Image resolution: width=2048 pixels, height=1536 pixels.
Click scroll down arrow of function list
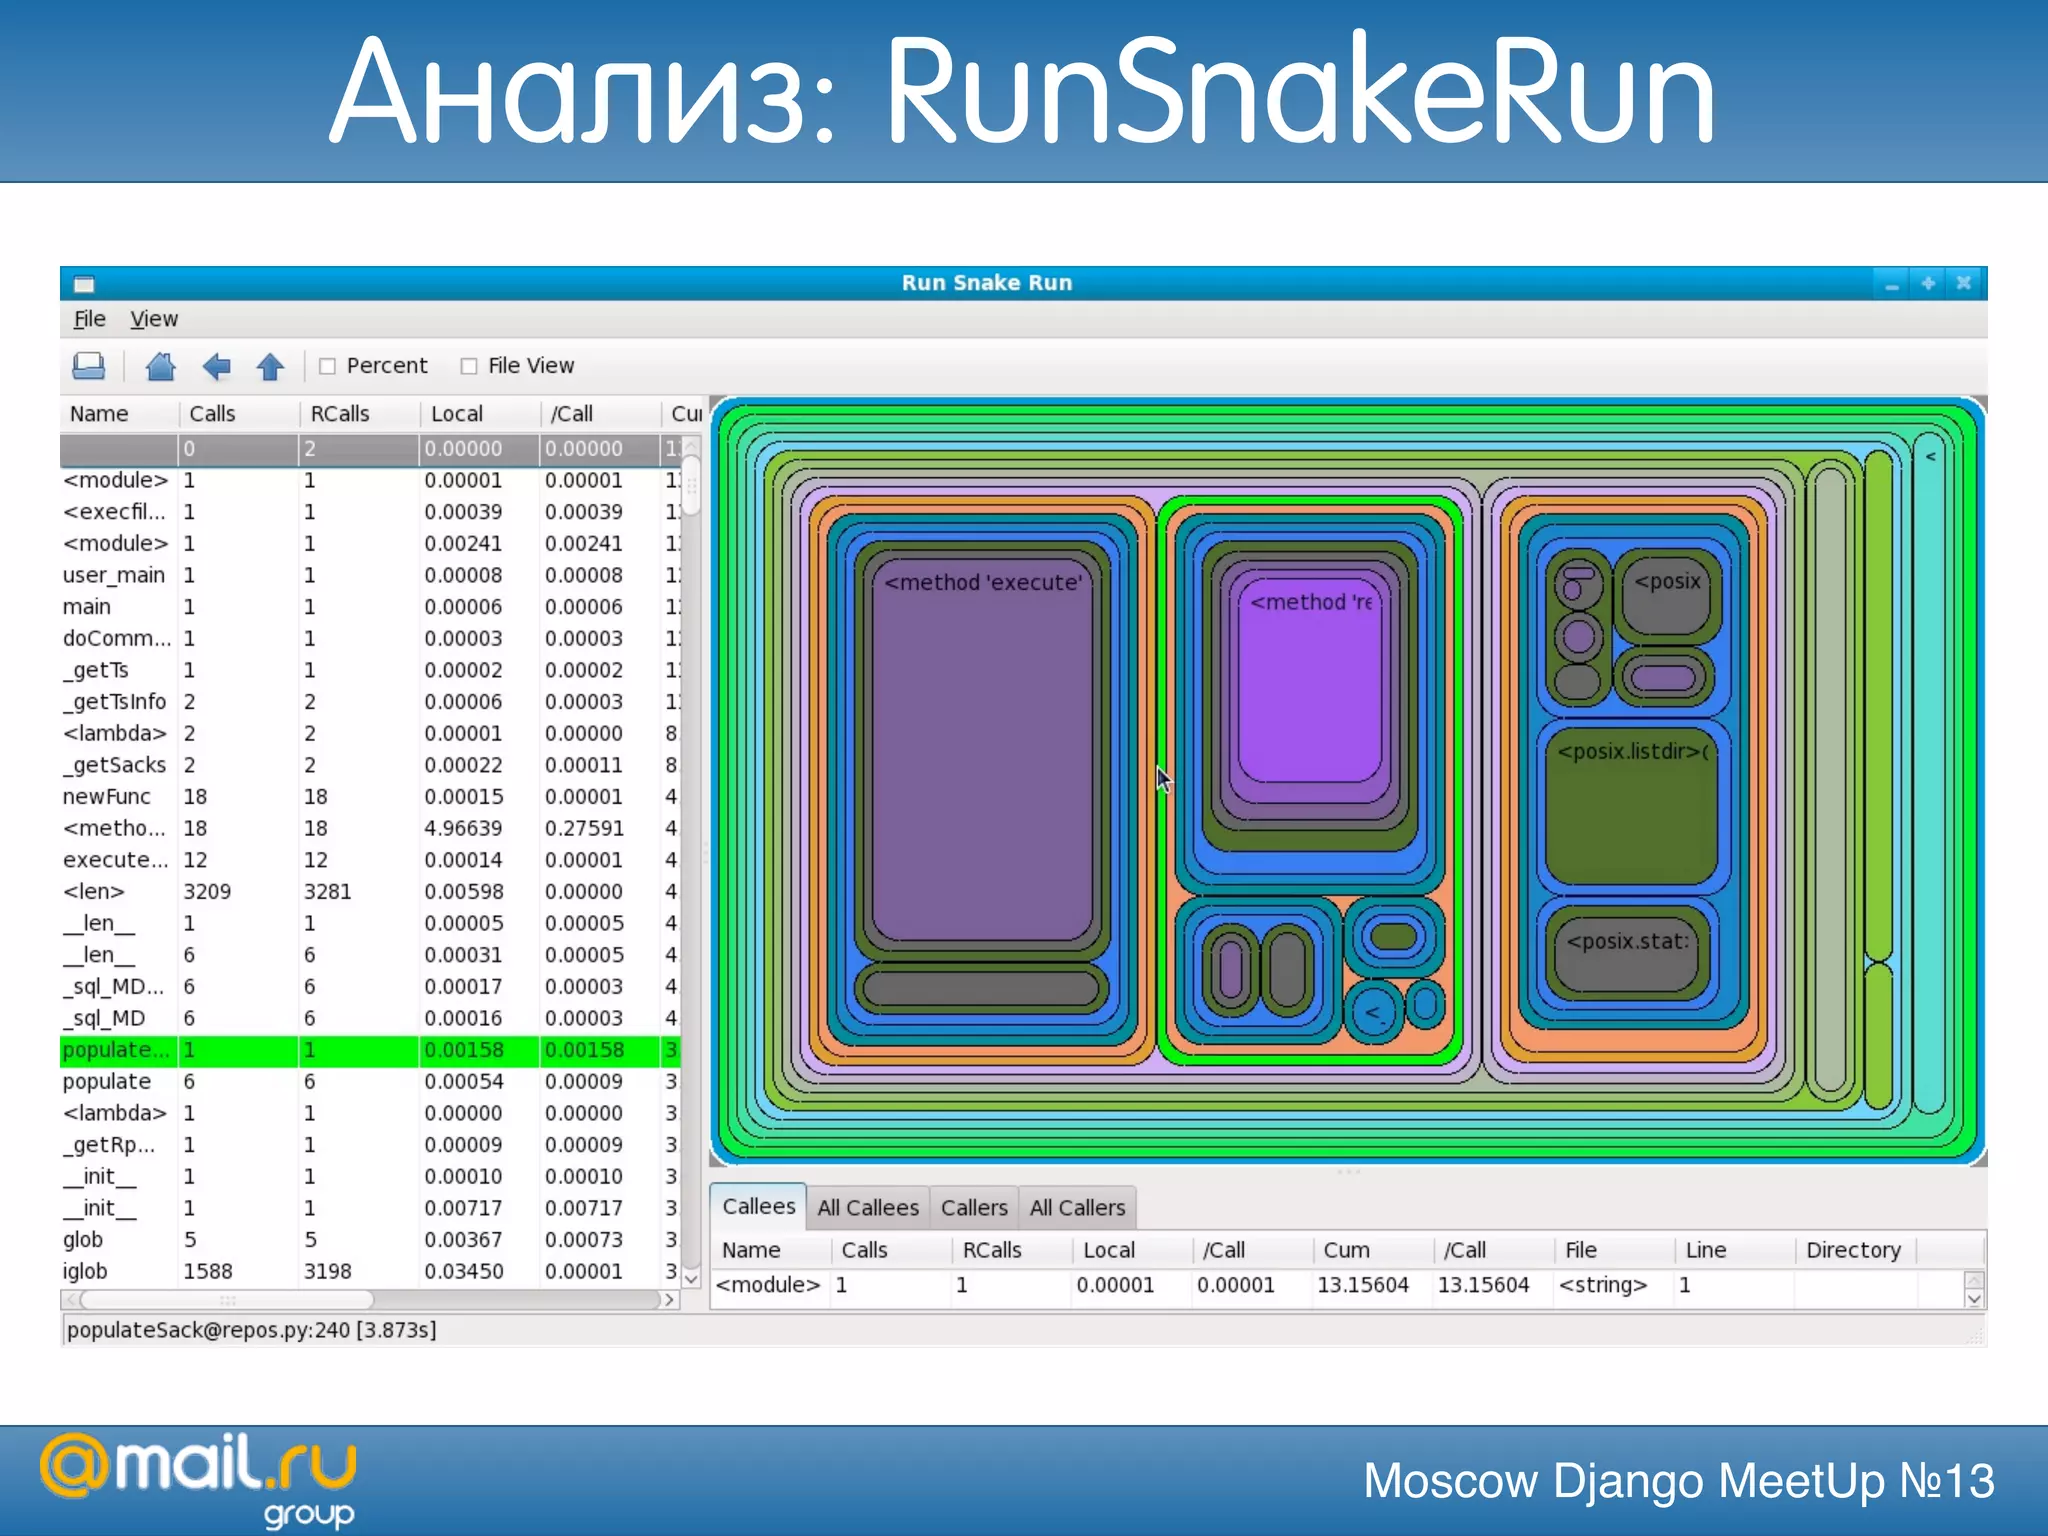(691, 1279)
